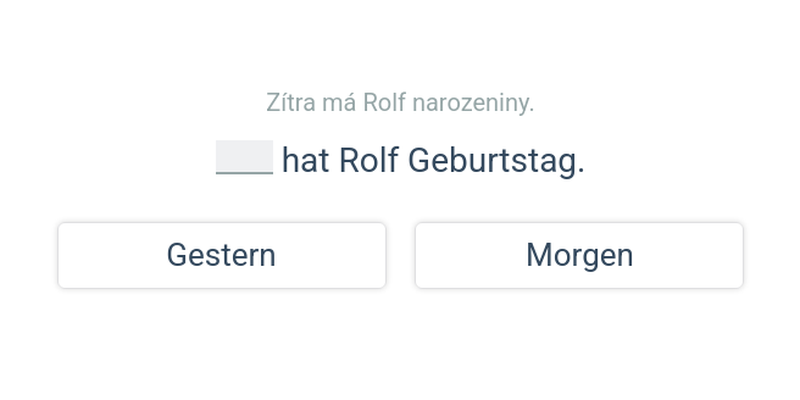800x400 pixels.
Task: Click the word "hat" in the German sentence
Action: coord(305,160)
